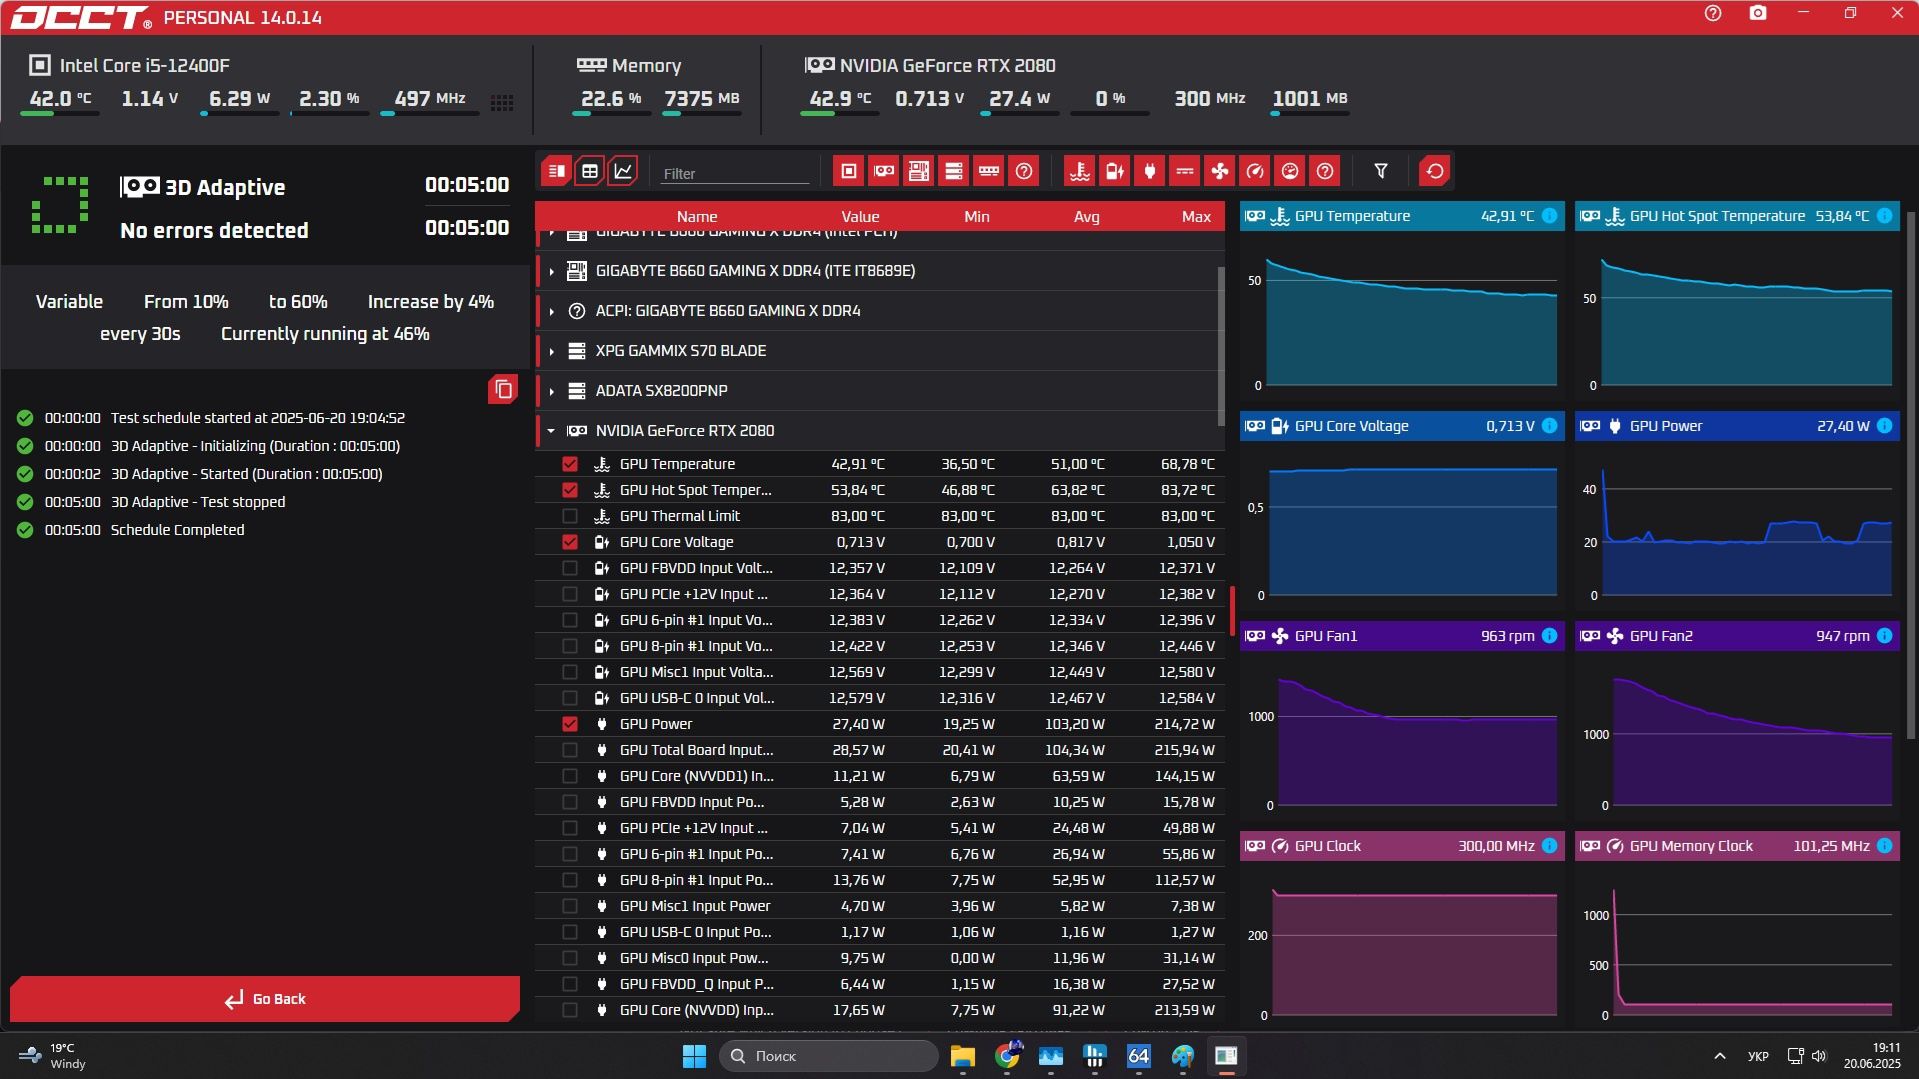Viewport: 1919px width, 1079px height.
Task: Switch to the graph view icon
Action: pos(623,171)
